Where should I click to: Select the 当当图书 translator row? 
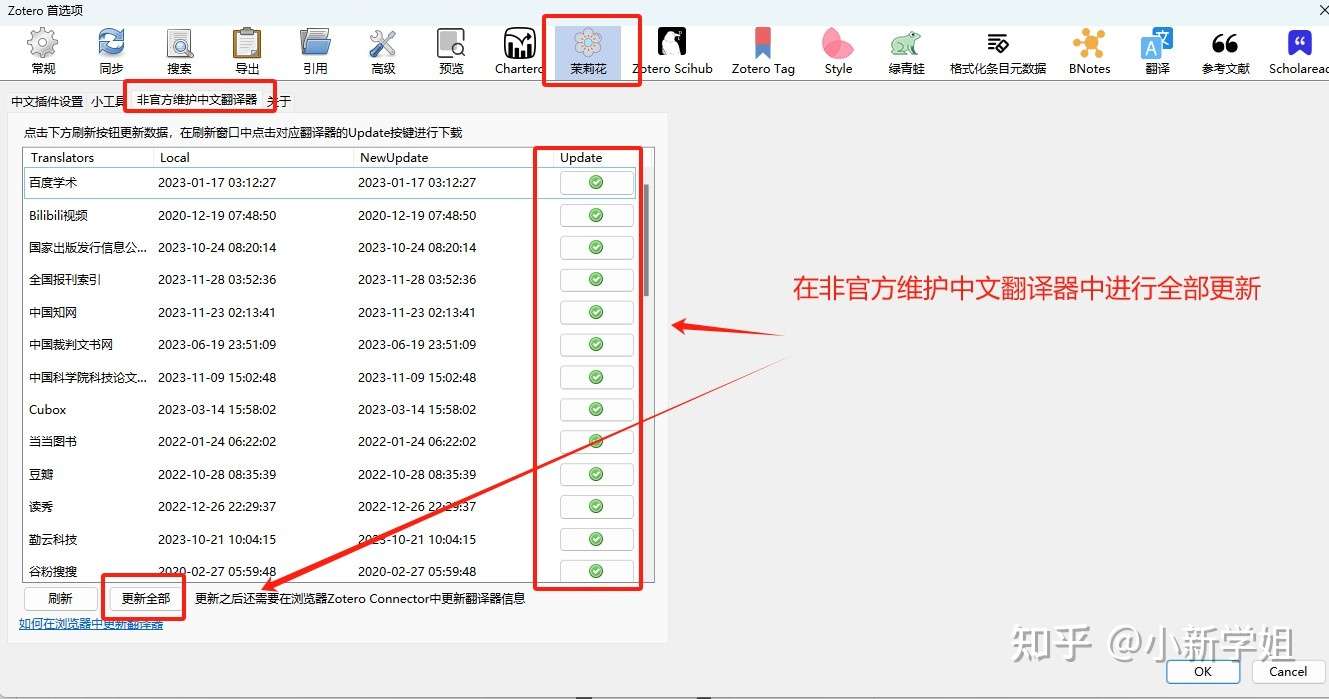tap(331, 442)
